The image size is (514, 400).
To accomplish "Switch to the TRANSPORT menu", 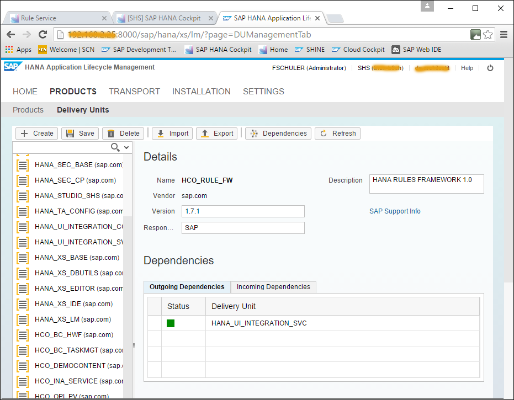I will point(134,91).
